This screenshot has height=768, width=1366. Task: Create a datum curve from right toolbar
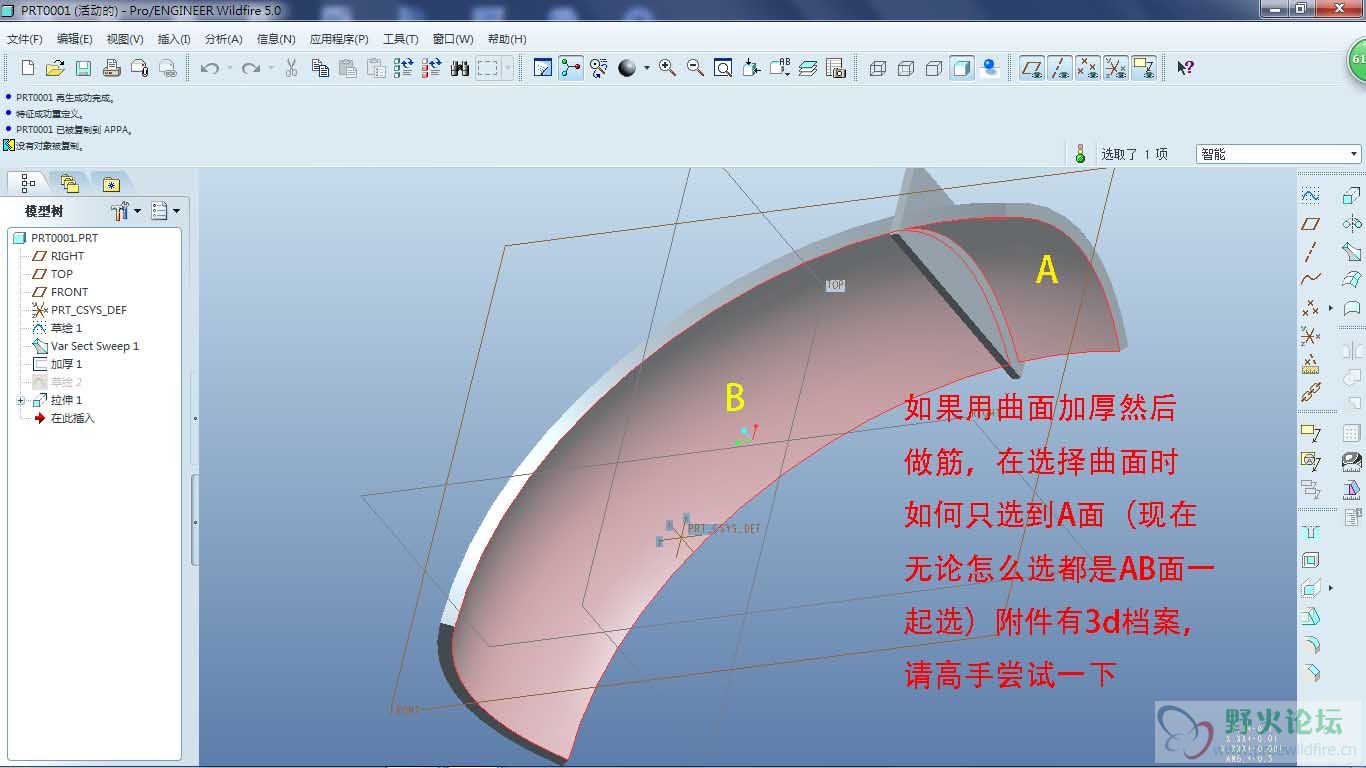pyautogui.click(x=1311, y=280)
